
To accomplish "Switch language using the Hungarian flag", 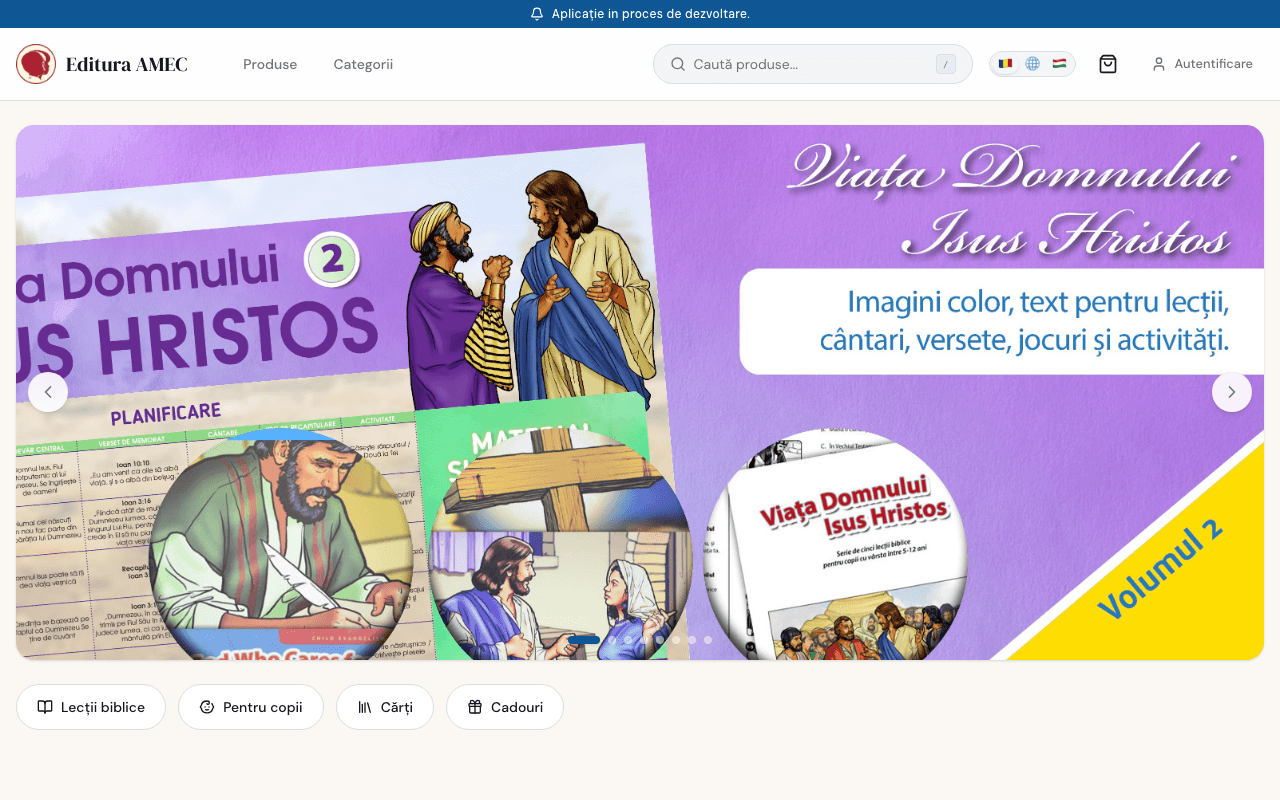I will coord(1059,63).
